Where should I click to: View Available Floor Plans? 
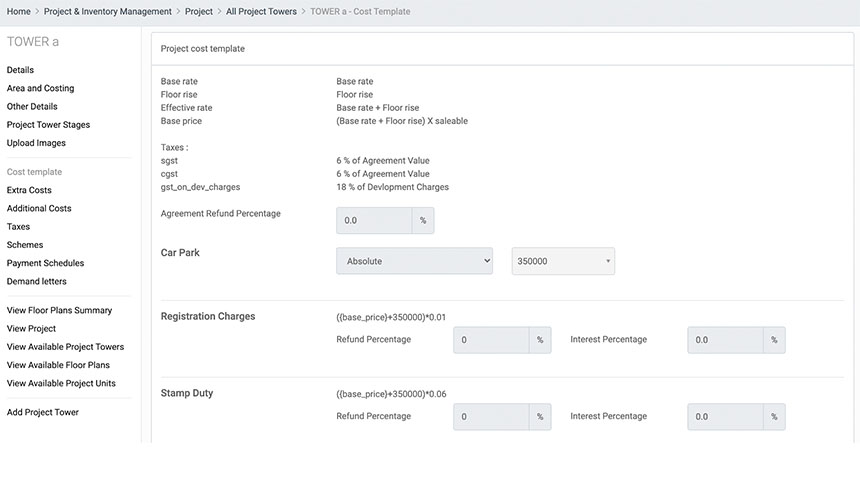coord(58,365)
